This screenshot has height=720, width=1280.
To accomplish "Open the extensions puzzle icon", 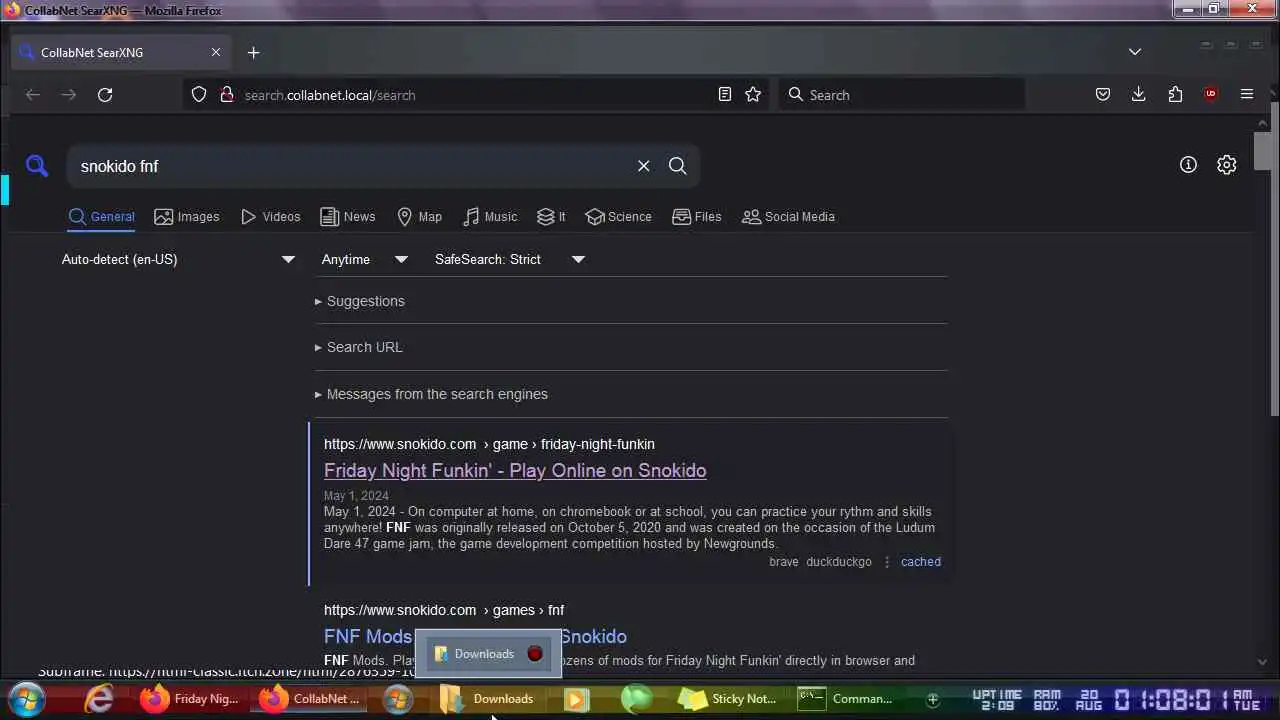I will pyautogui.click(x=1175, y=94).
